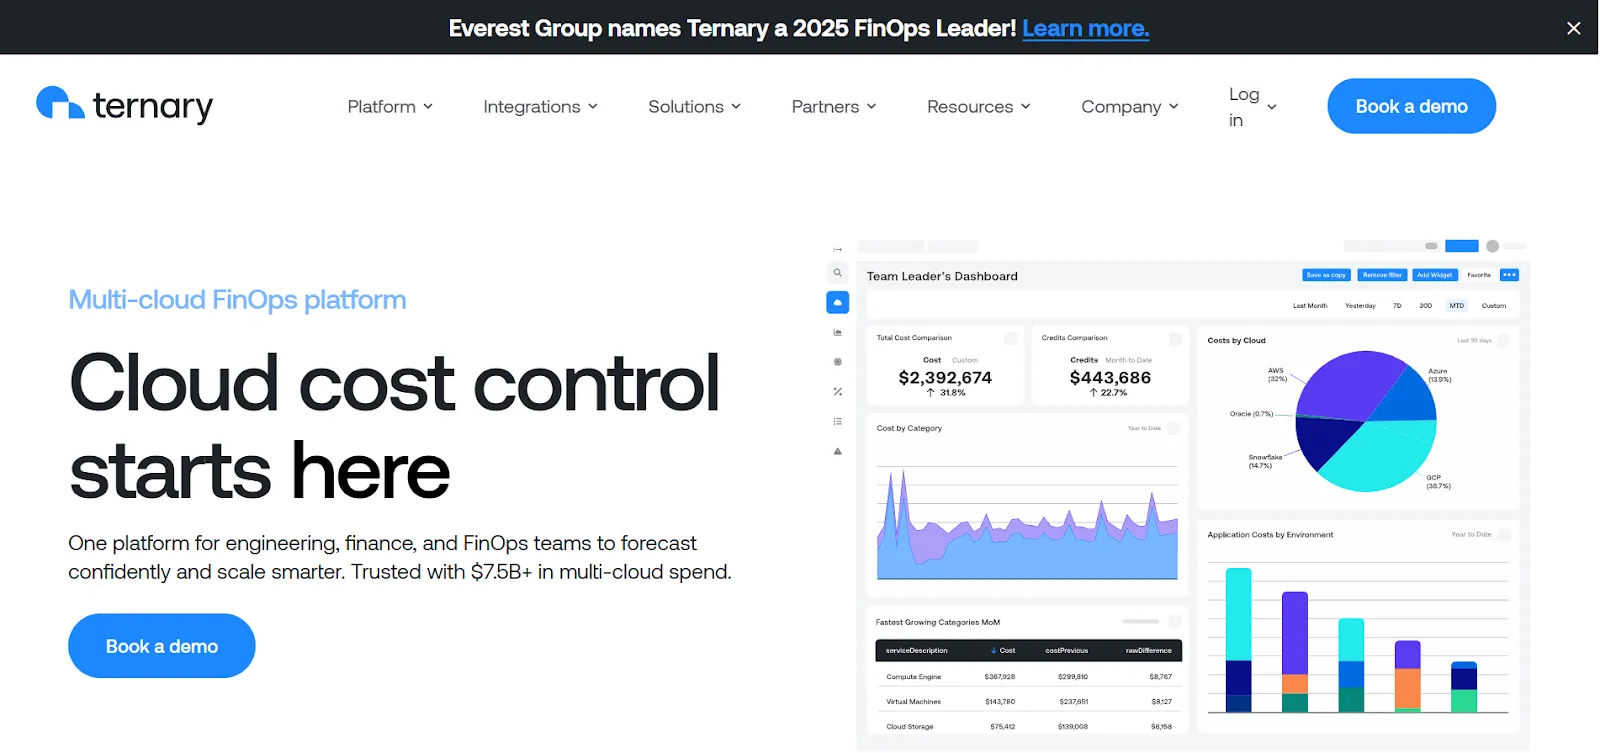Click the chart icon in dashboard sidebar
This screenshot has width=1600, height=753.
pyautogui.click(x=838, y=332)
